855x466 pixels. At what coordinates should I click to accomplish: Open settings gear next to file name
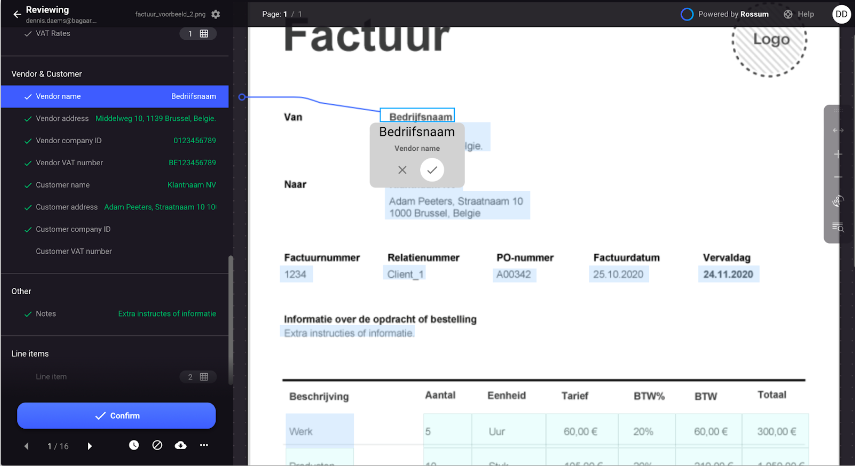click(x=216, y=14)
